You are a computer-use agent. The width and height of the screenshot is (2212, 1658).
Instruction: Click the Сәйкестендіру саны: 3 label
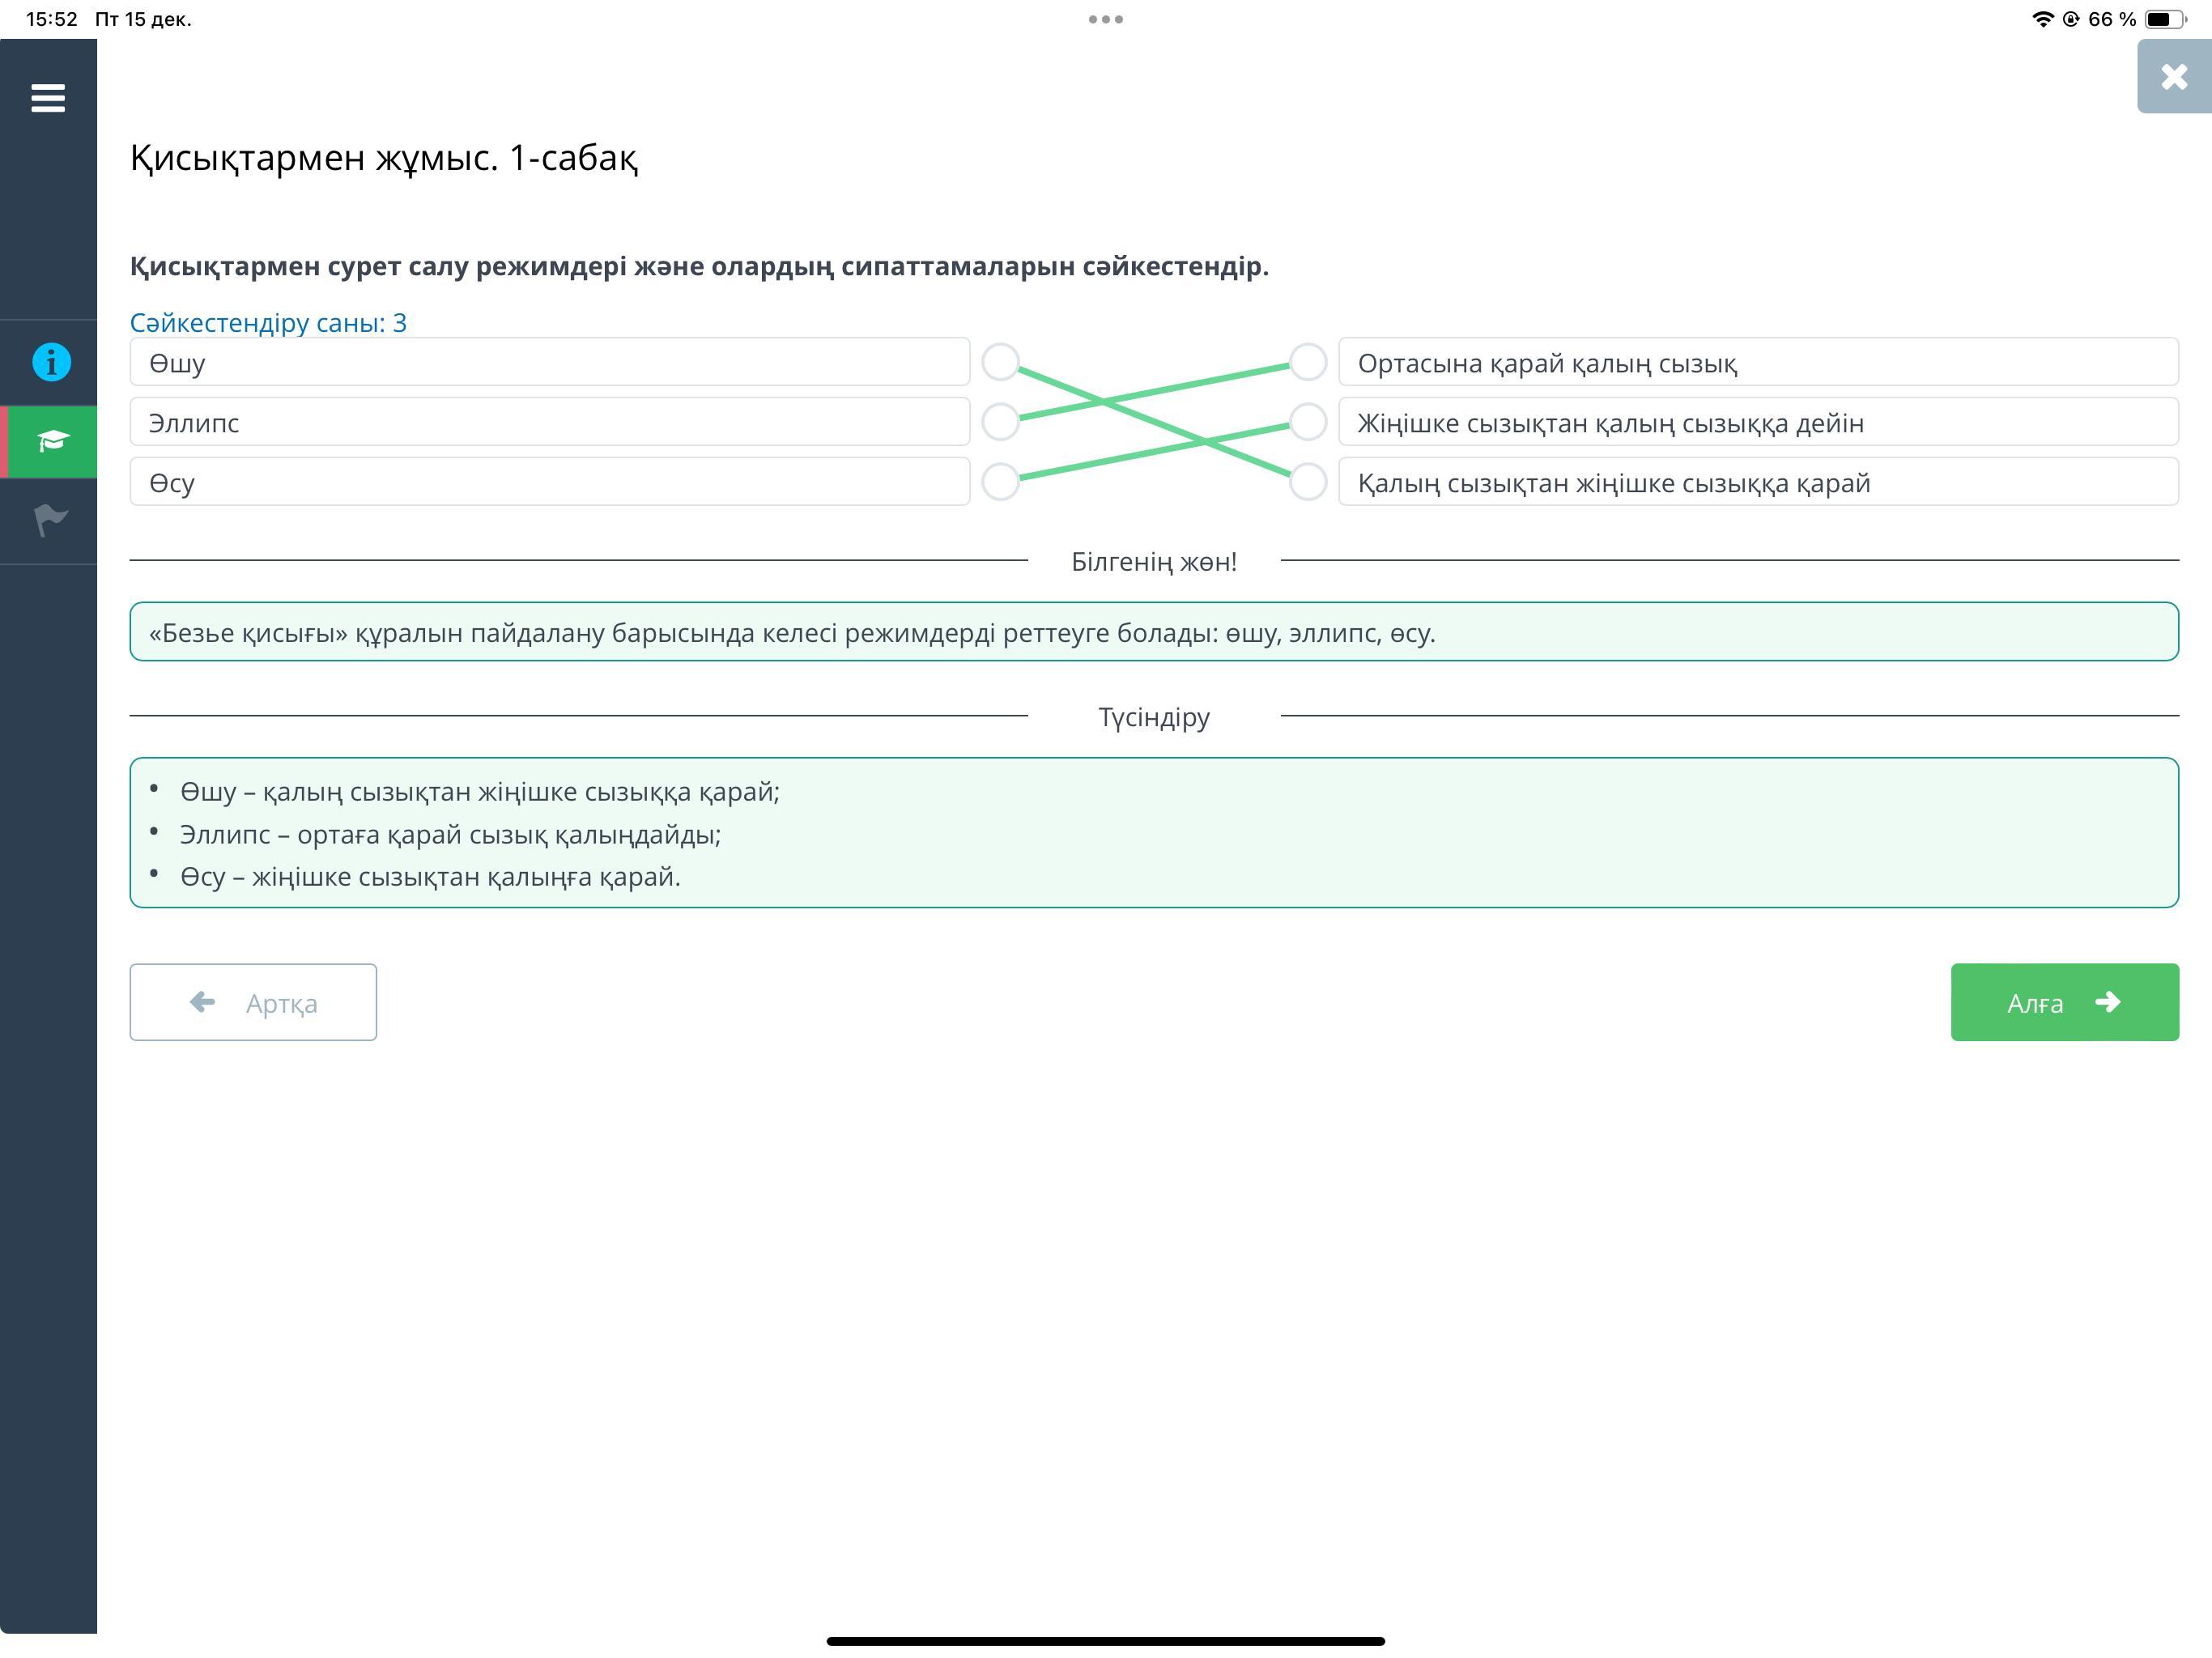[268, 323]
